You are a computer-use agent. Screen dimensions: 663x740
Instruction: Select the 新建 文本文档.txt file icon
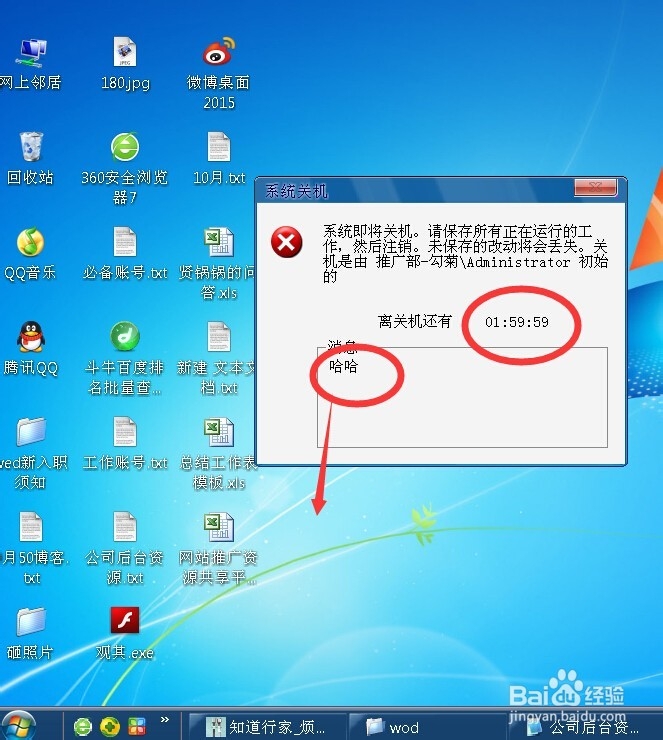pos(218,337)
